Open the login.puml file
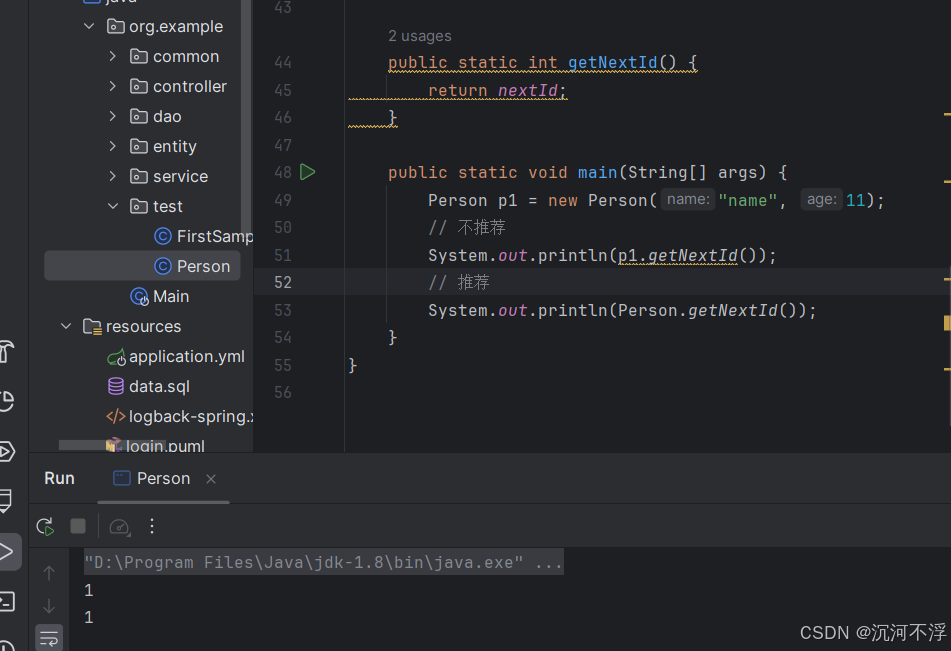 (x=155, y=446)
